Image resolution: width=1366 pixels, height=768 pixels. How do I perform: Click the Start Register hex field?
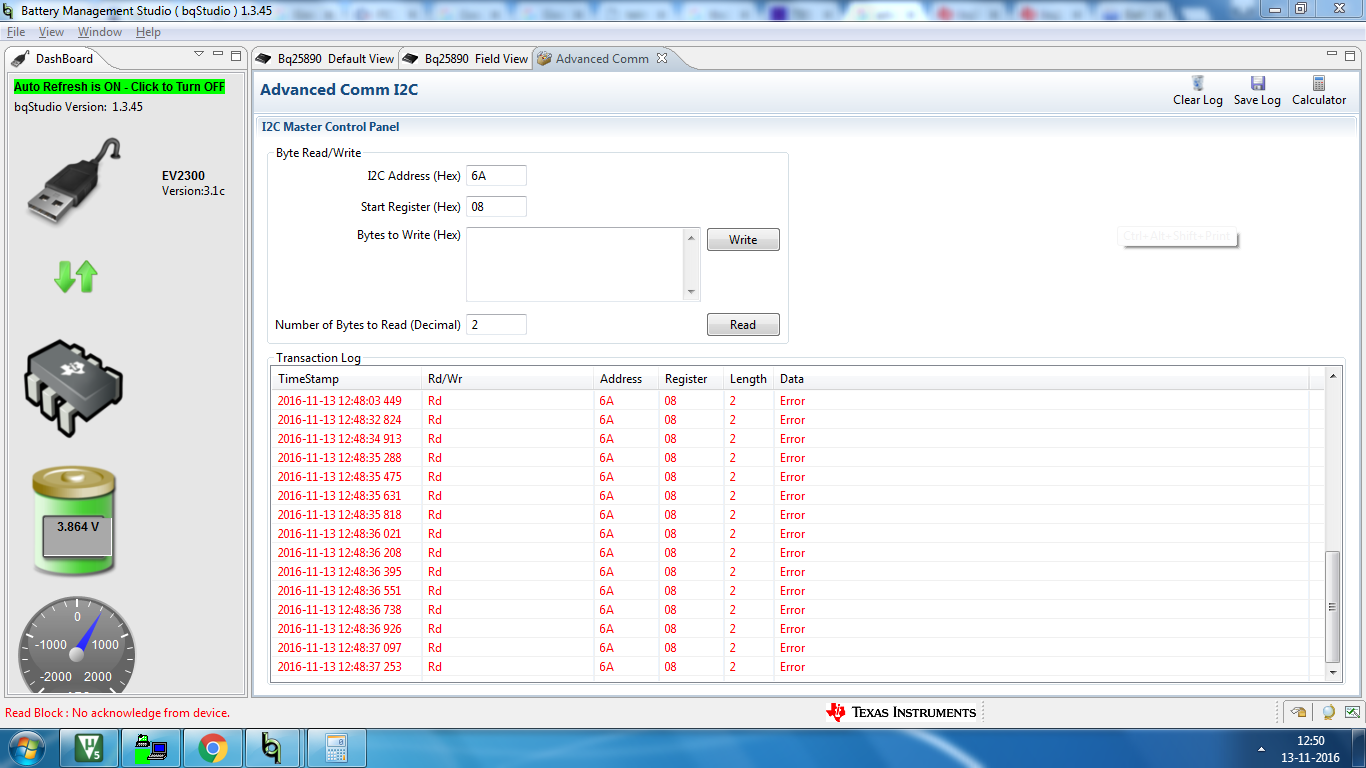[496, 207]
